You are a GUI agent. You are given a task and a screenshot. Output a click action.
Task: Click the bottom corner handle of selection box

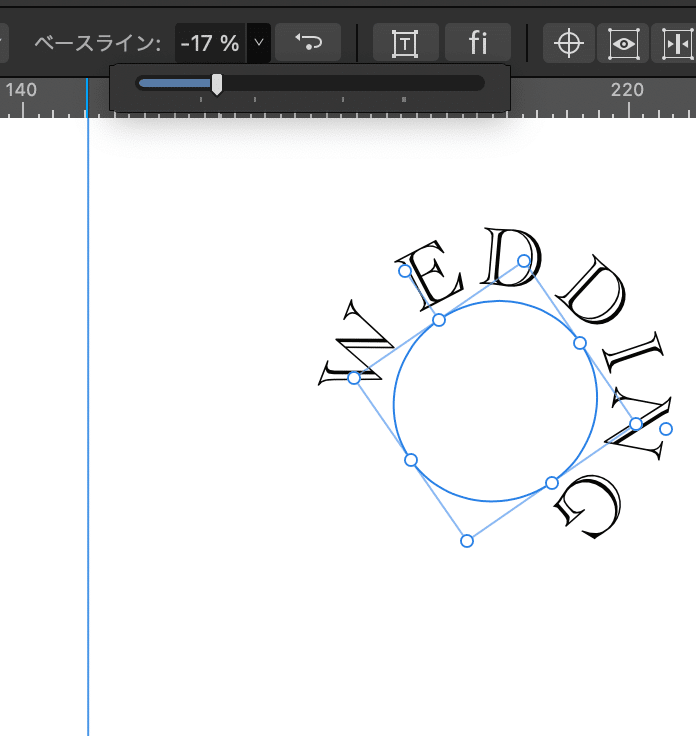pos(467,541)
